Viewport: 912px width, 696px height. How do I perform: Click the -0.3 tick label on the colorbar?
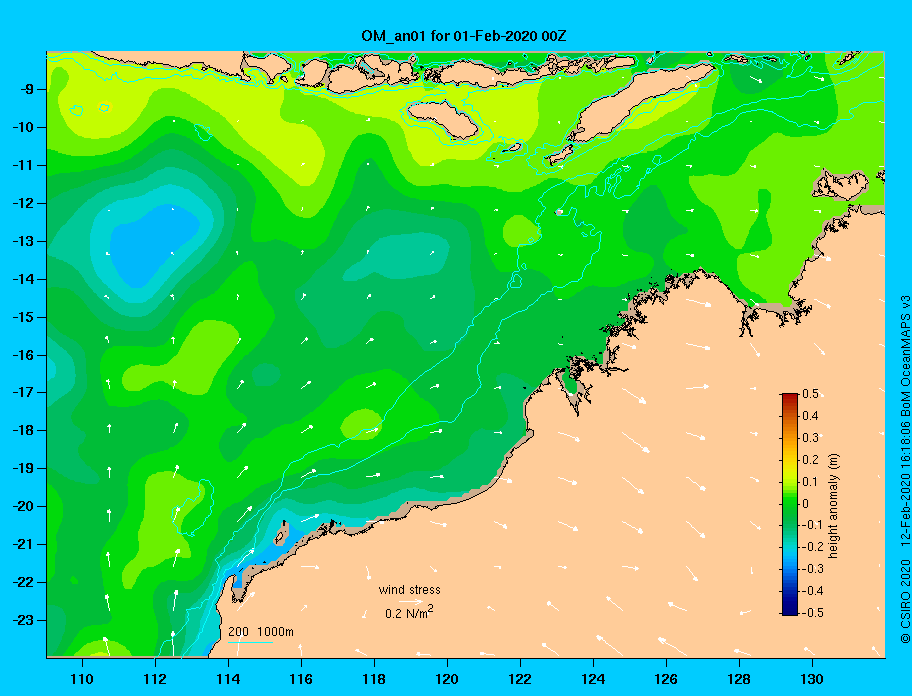tap(813, 569)
